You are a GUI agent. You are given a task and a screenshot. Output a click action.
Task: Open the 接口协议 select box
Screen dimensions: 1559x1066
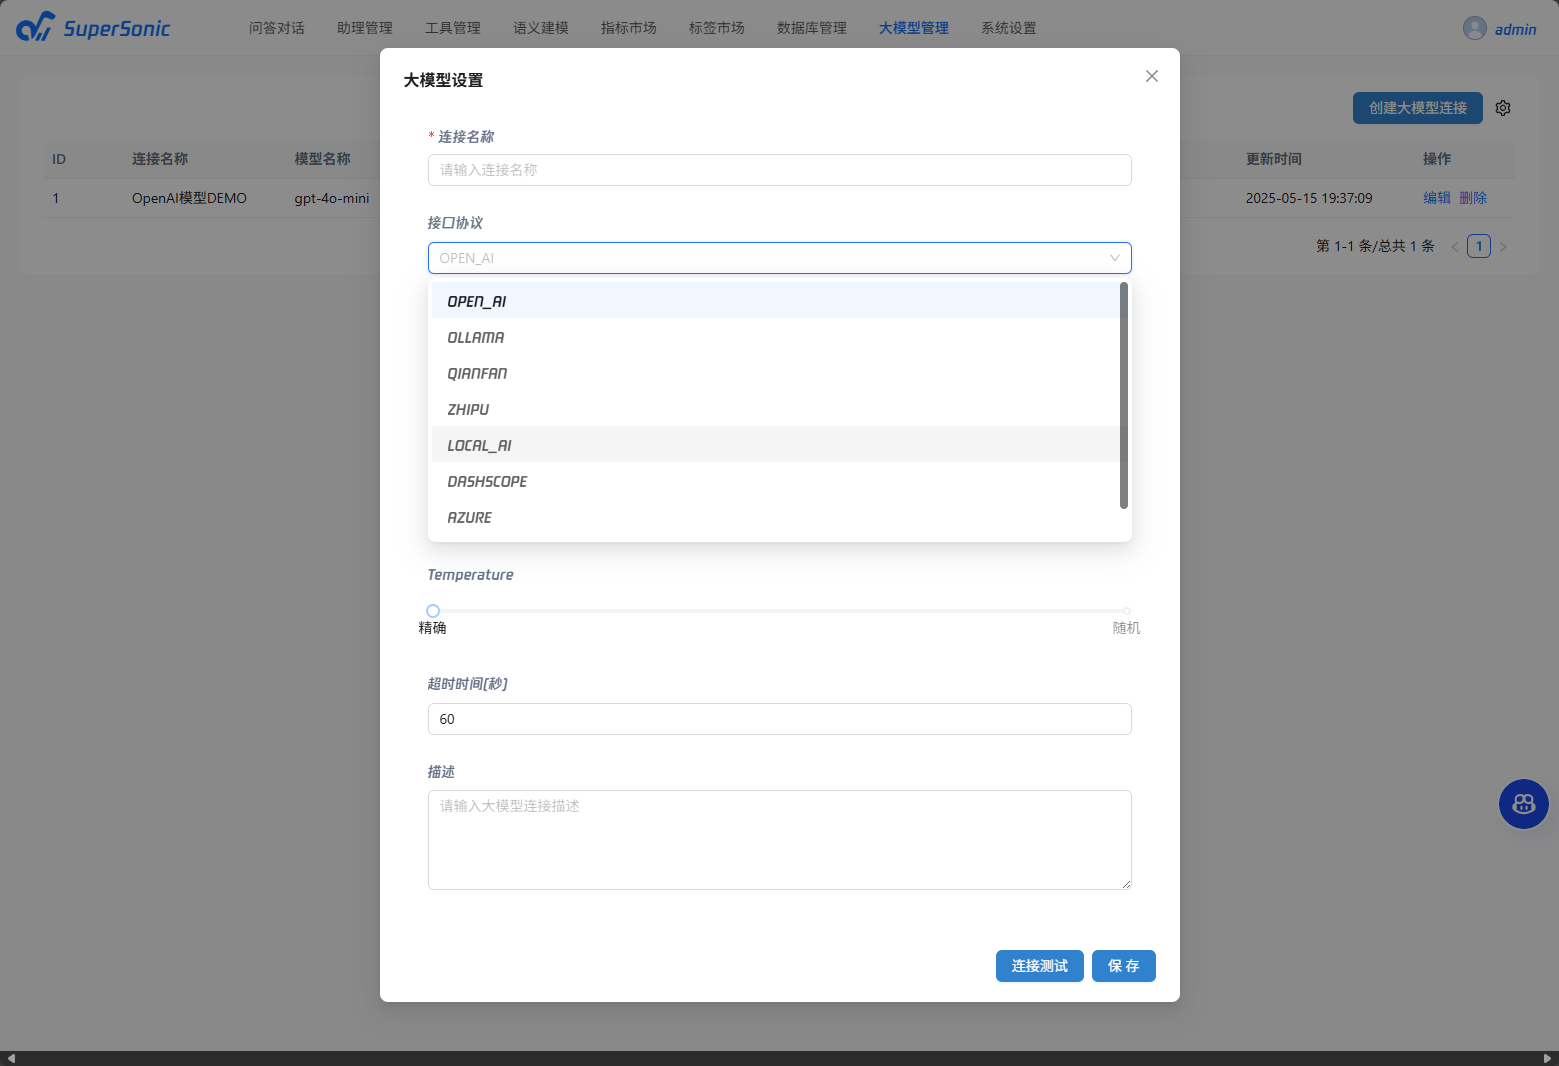(779, 258)
